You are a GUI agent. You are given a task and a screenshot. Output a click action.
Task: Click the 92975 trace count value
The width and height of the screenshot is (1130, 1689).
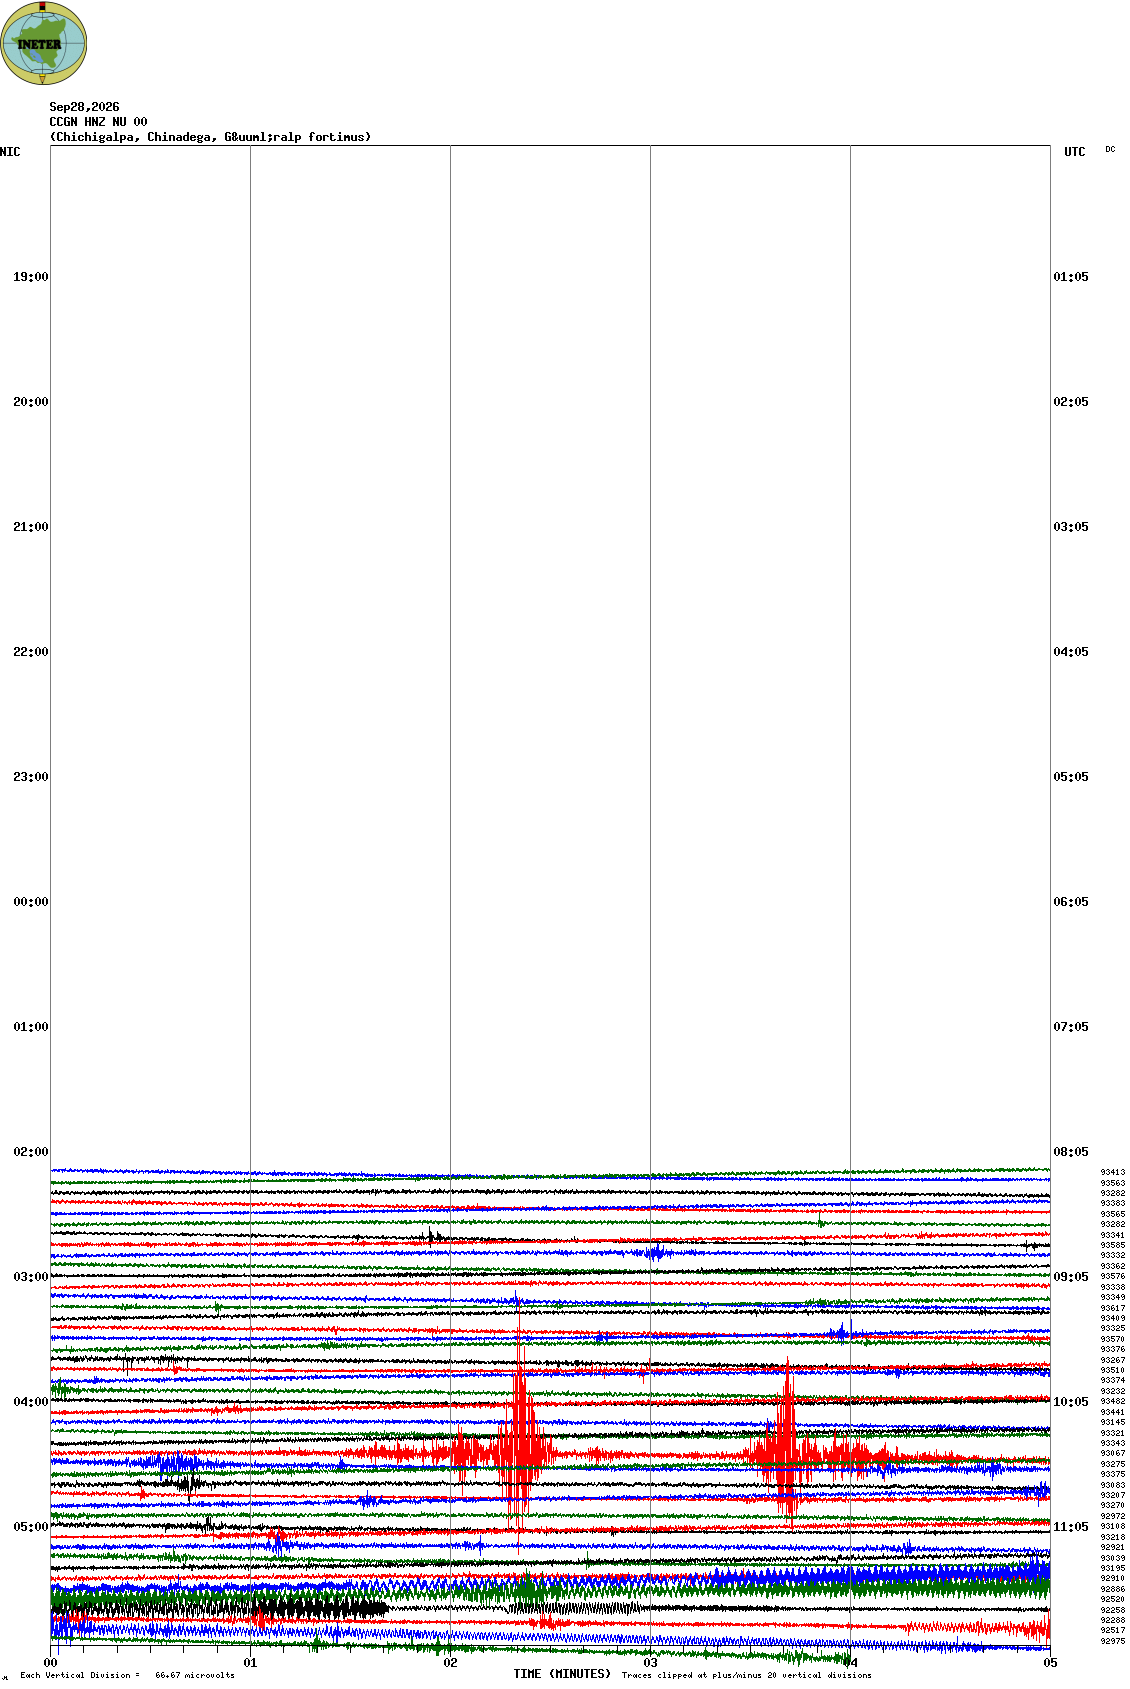pos(1113,1641)
